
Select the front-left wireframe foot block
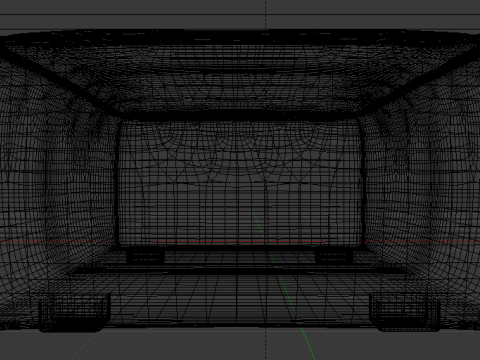(74, 312)
